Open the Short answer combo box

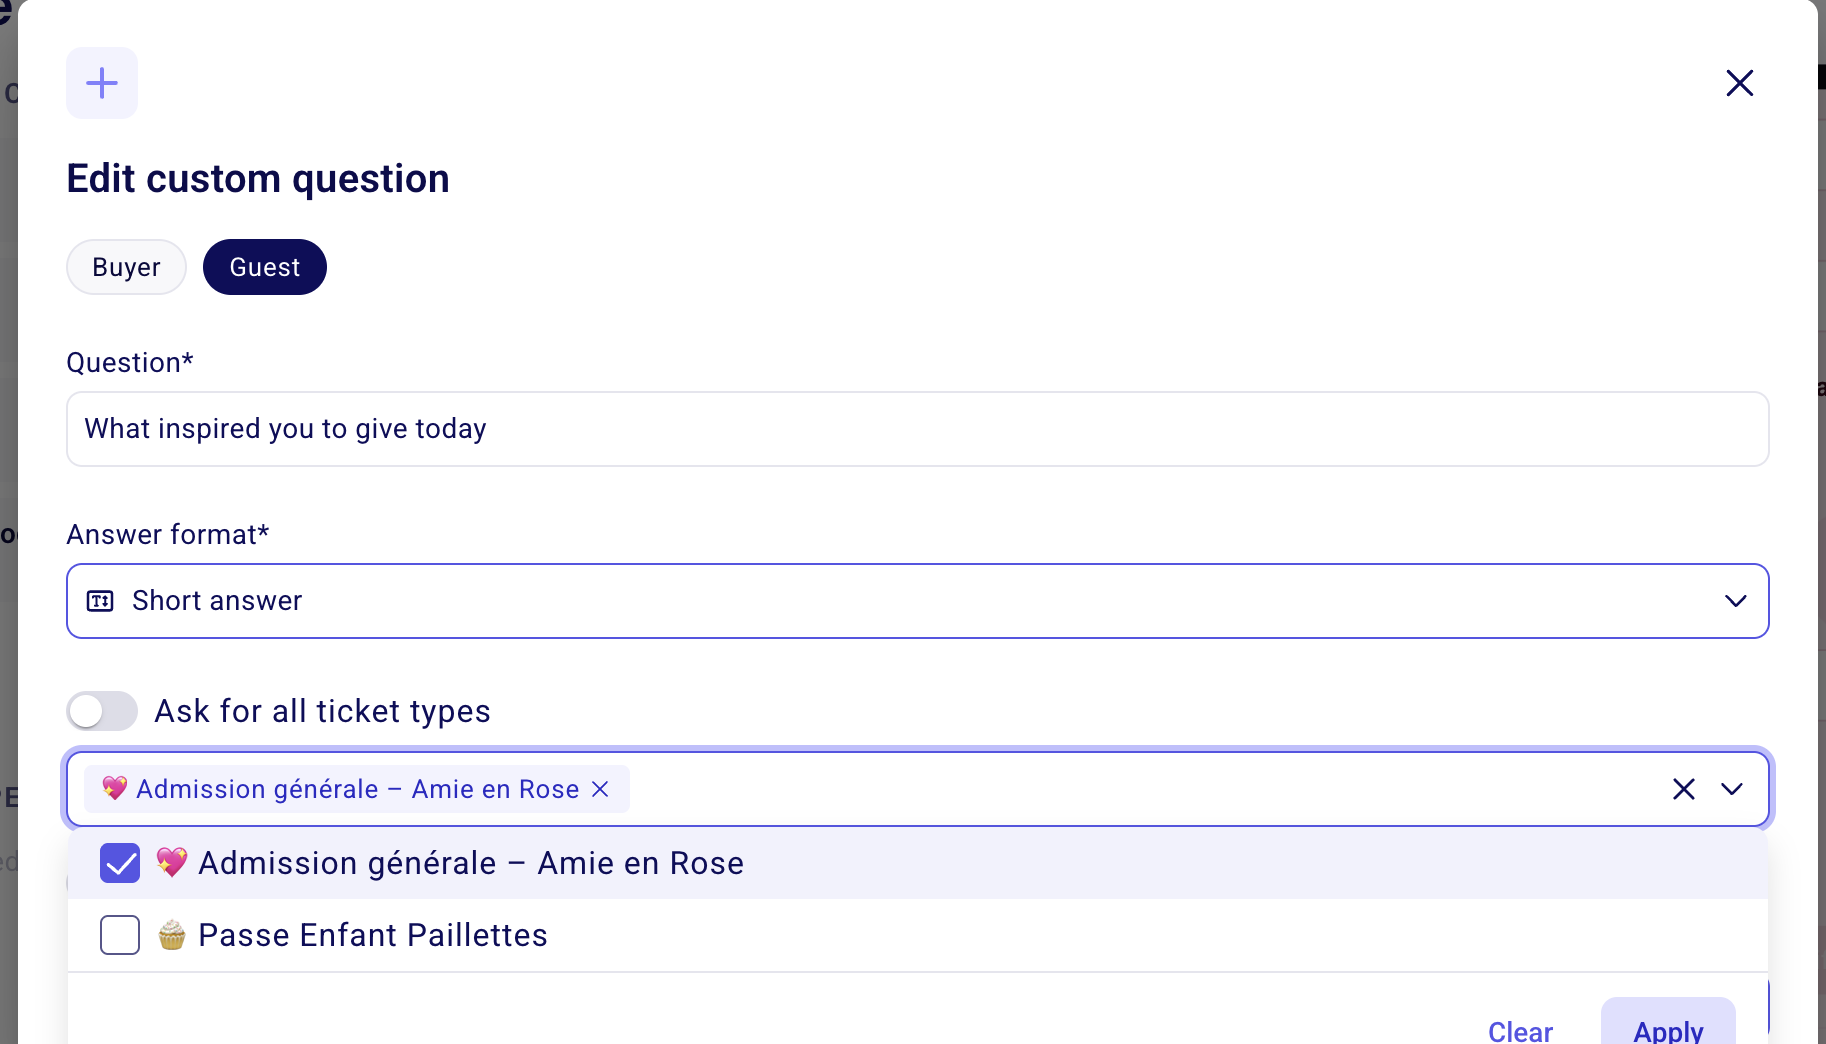coord(917,601)
